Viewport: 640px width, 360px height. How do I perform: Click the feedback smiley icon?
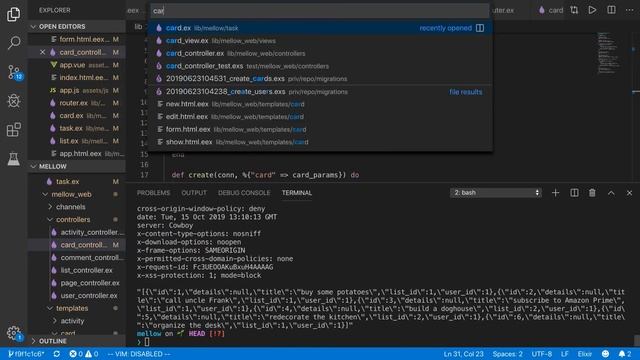tap(605, 354)
